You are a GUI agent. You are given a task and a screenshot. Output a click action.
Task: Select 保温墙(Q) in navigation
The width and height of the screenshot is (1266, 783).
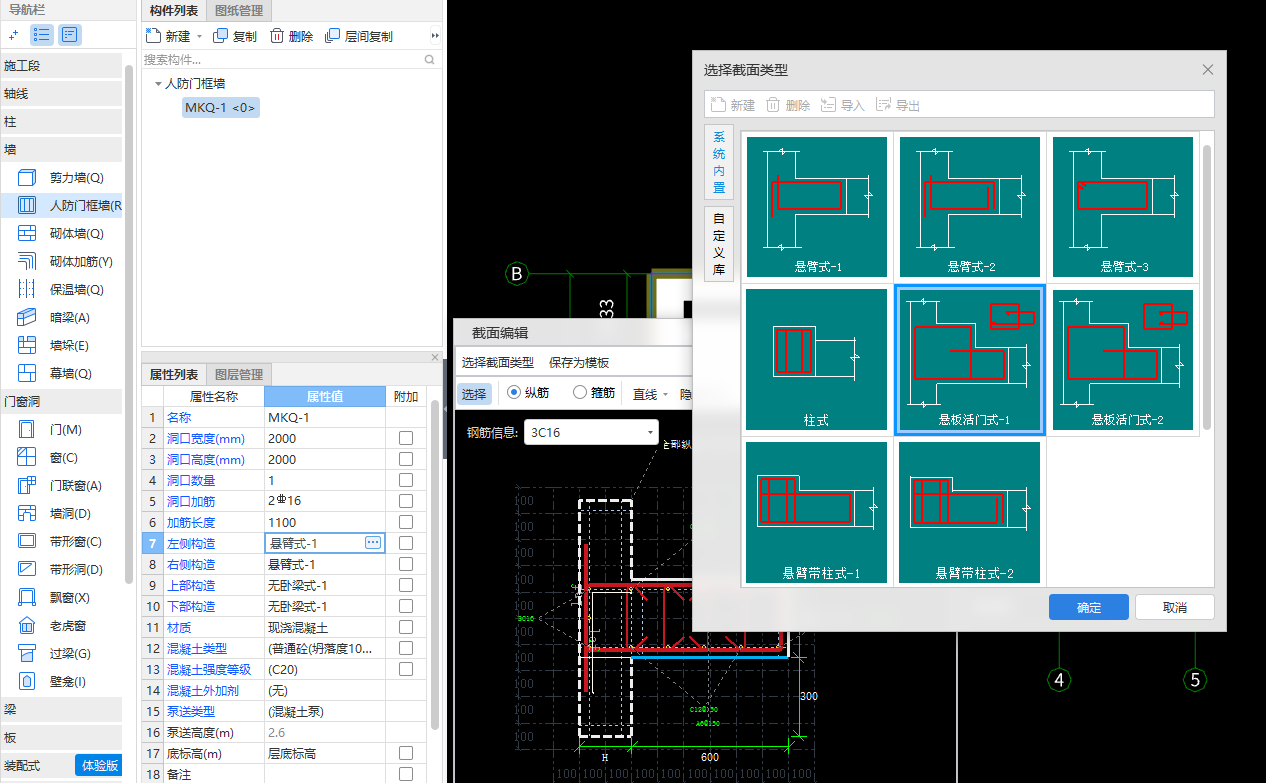(75, 290)
